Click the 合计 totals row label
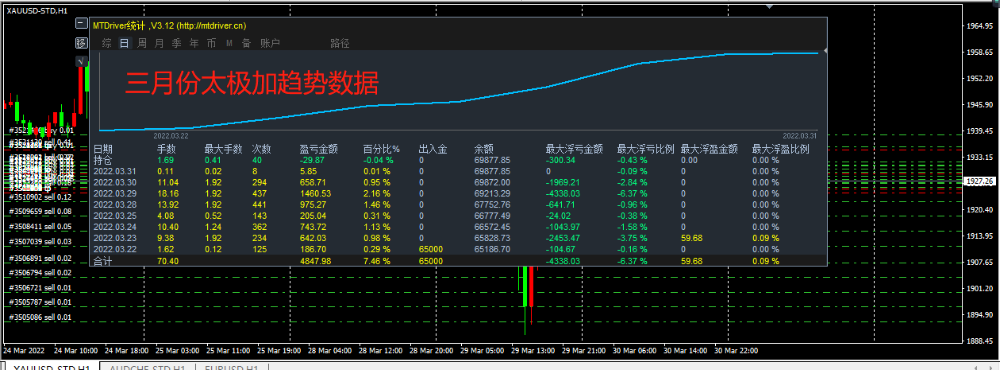Image resolution: width=1000 pixels, height=370 pixels. point(103,261)
